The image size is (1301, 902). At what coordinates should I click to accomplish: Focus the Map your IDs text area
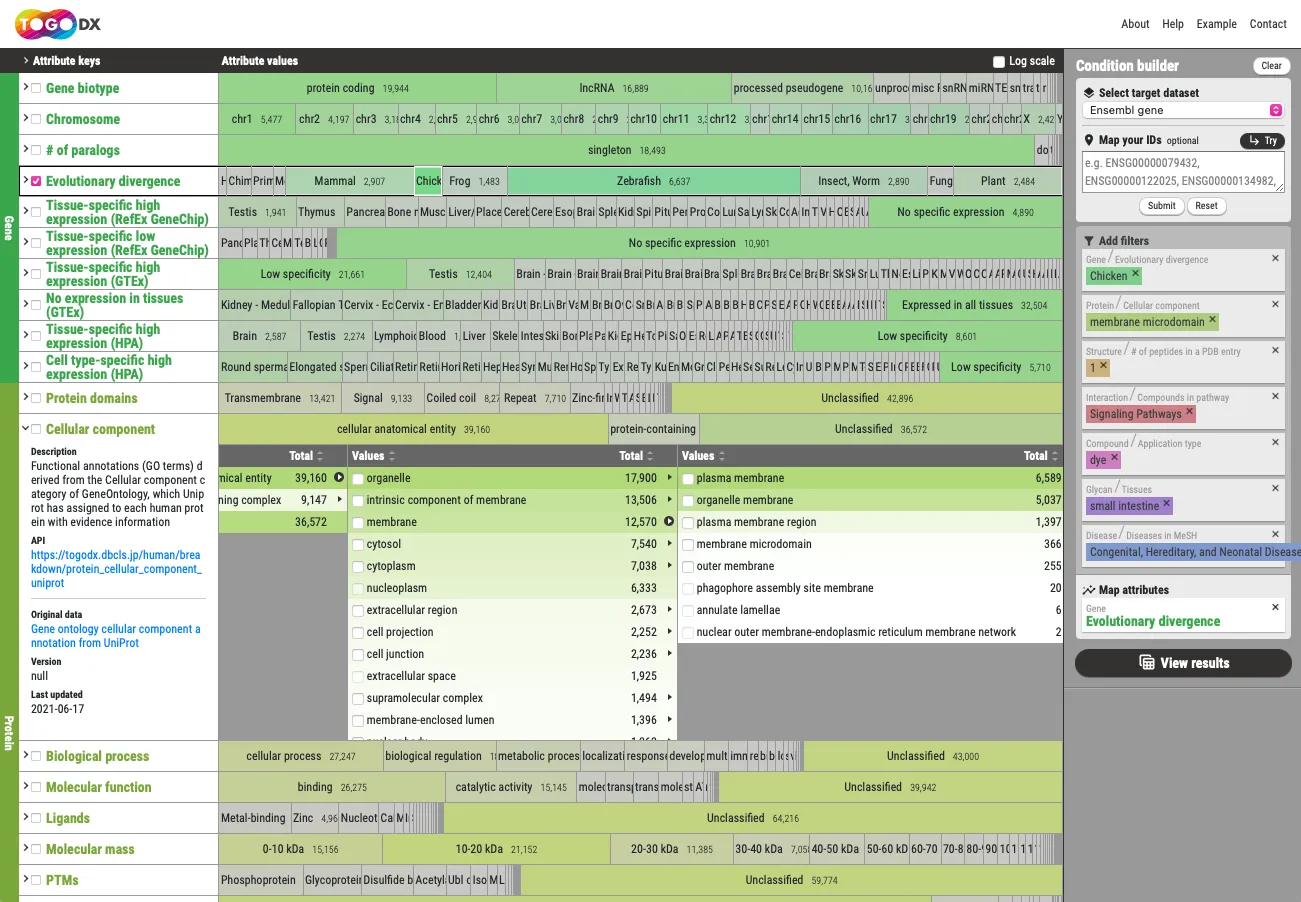pyautogui.click(x=1184, y=172)
